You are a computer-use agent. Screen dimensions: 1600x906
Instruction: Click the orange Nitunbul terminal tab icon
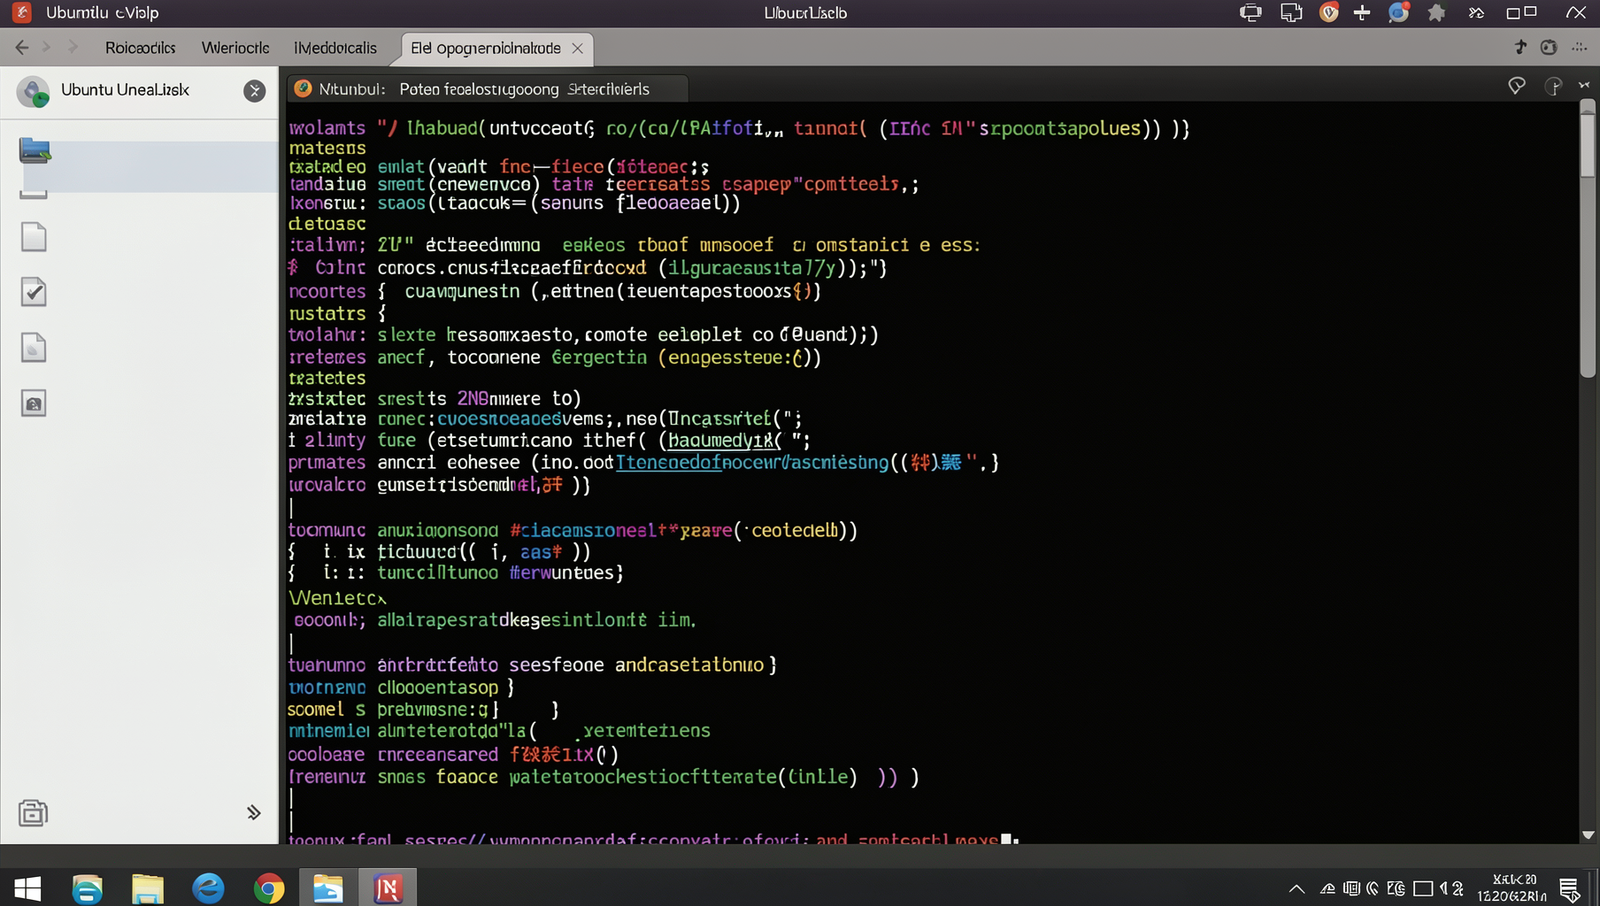pyautogui.click(x=303, y=88)
